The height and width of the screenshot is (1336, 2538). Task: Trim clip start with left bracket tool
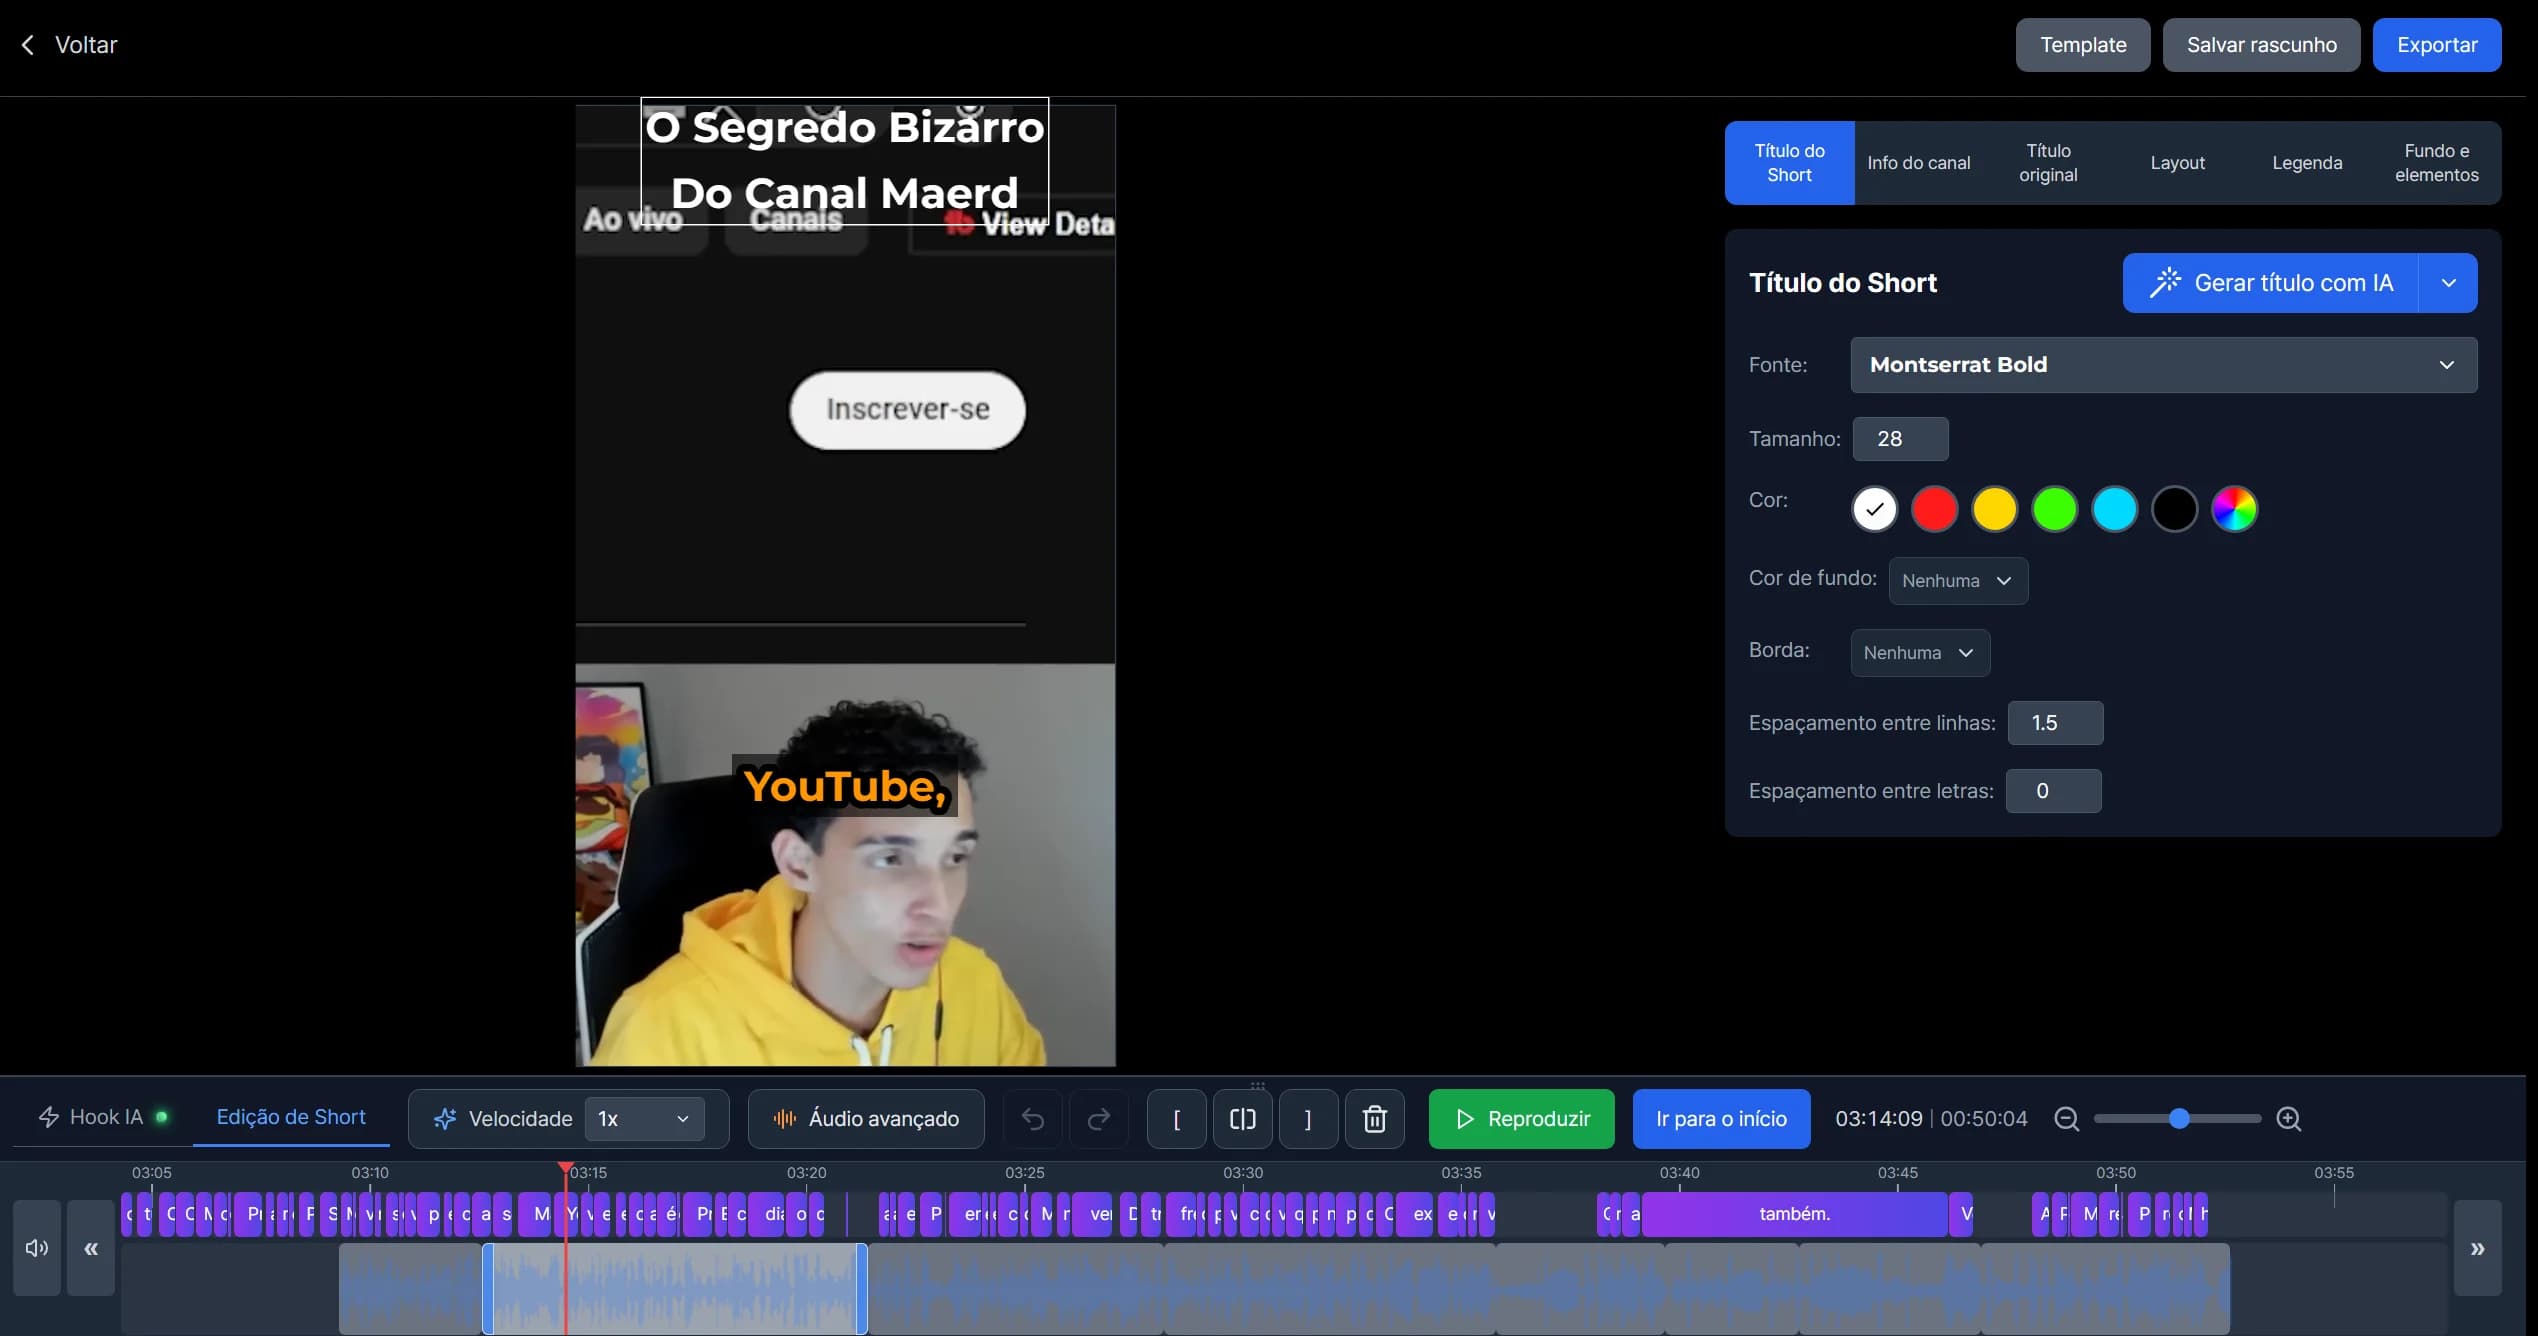(x=1176, y=1118)
